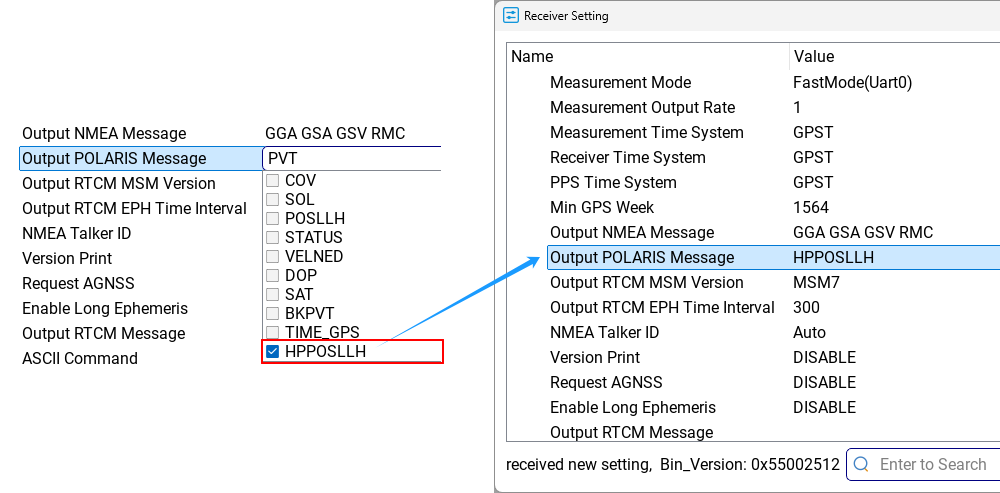Screen dimensions: 1000x493
Task: Enable the COV checkbox
Action: pyautogui.click(x=273, y=180)
